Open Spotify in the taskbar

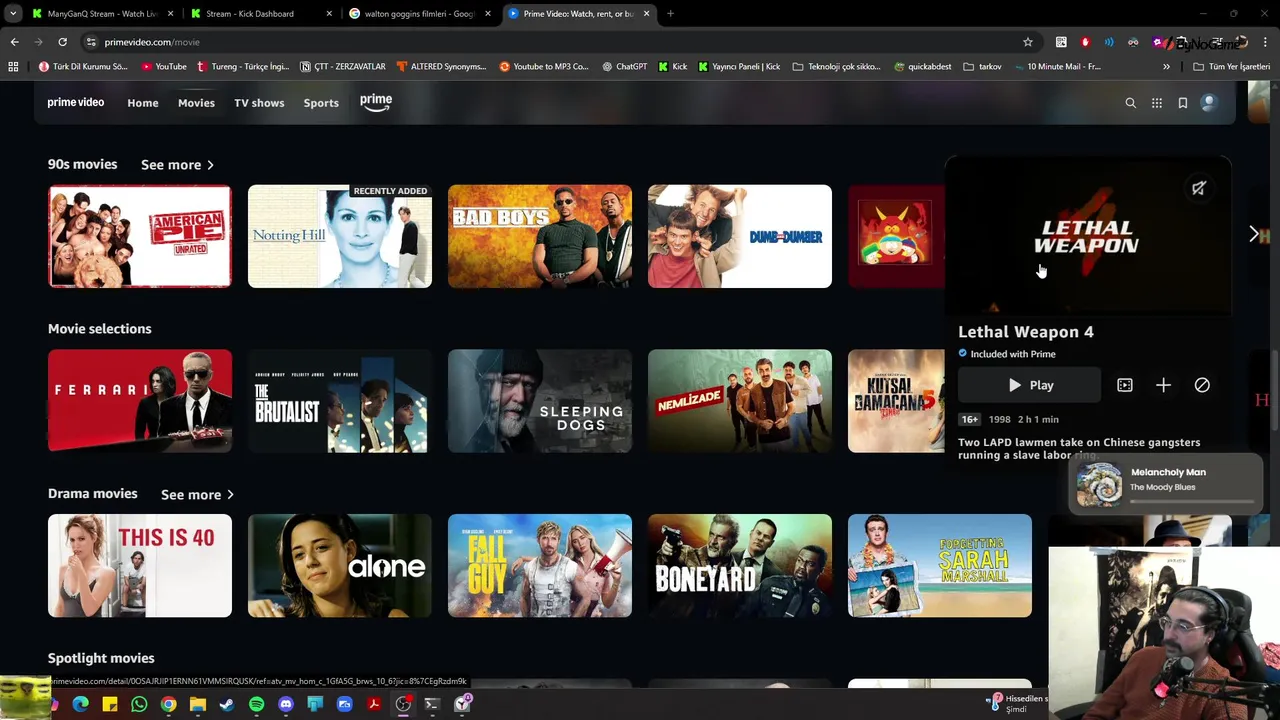coord(256,704)
